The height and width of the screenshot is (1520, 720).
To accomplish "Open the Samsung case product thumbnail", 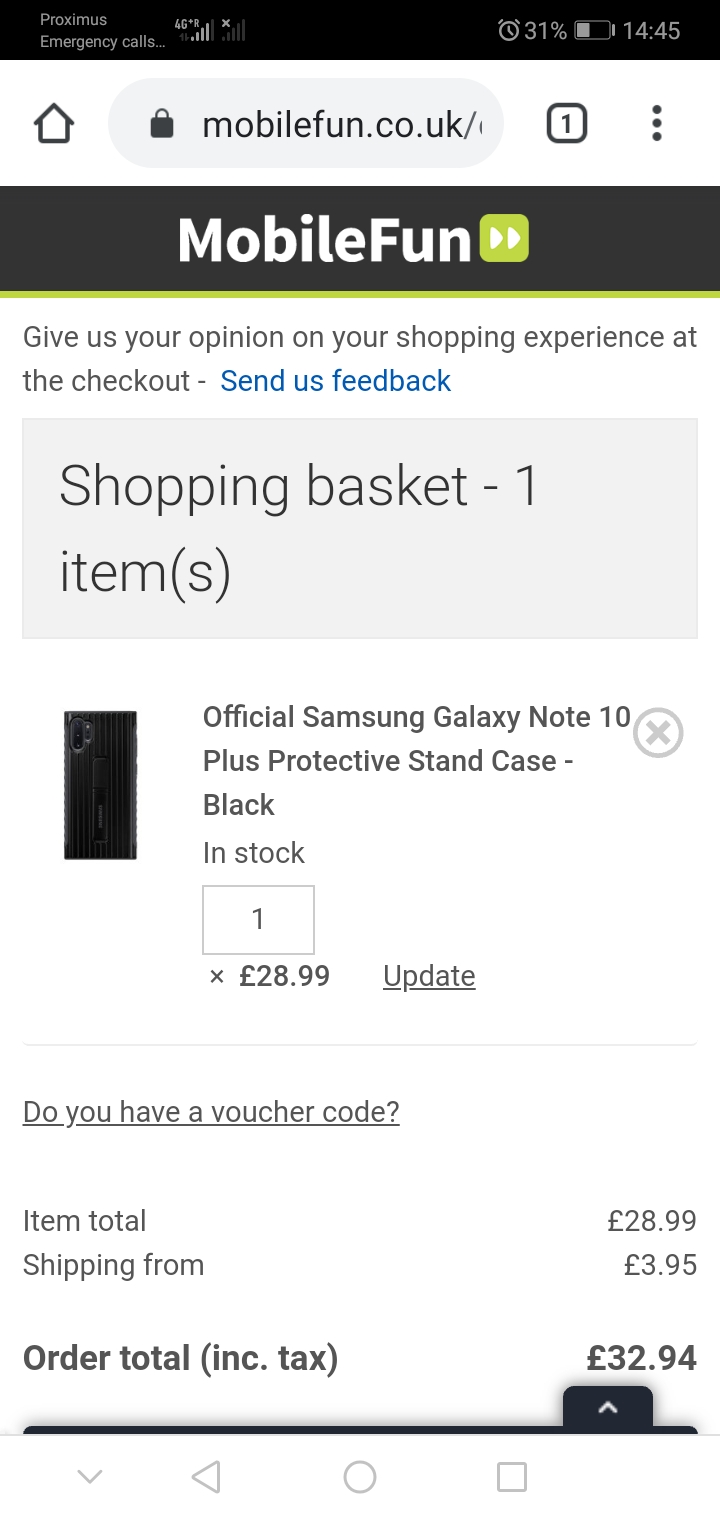I will [100, 785].
